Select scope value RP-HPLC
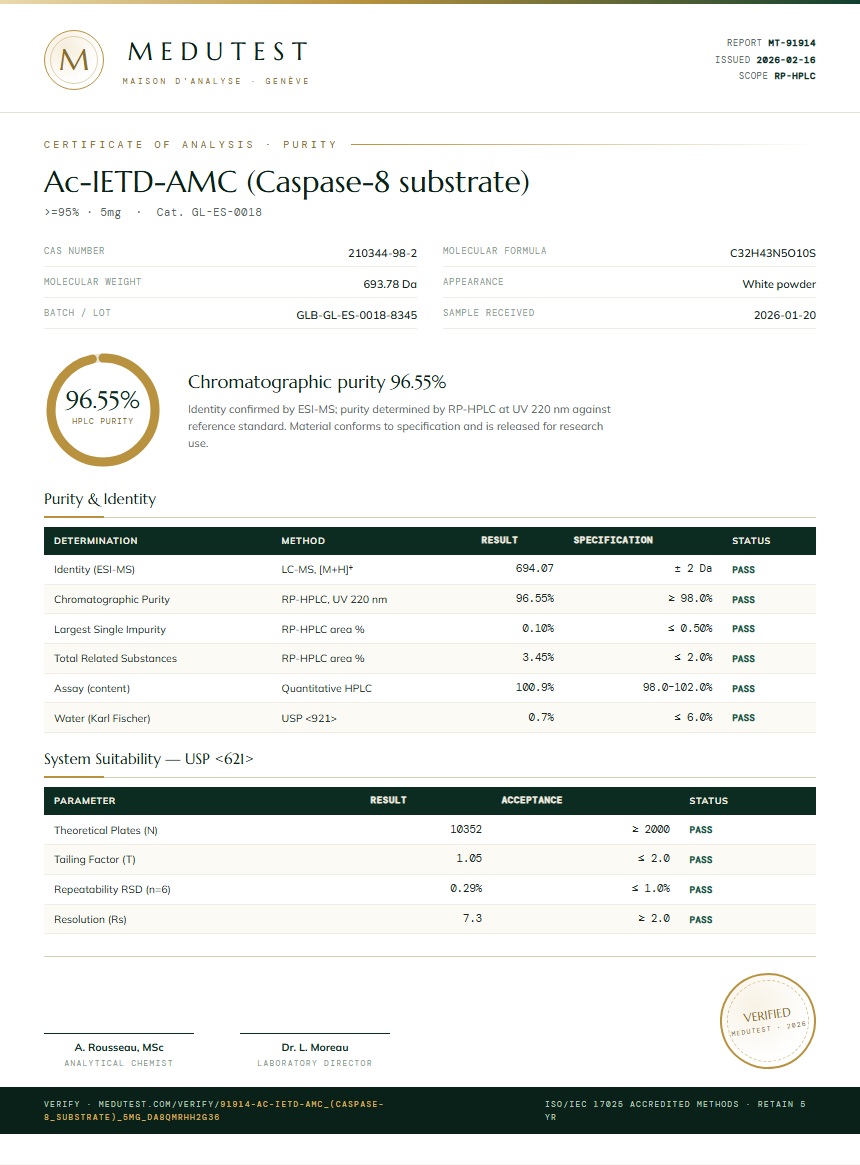The image size is (860, 1165). (x=795, y=76)
